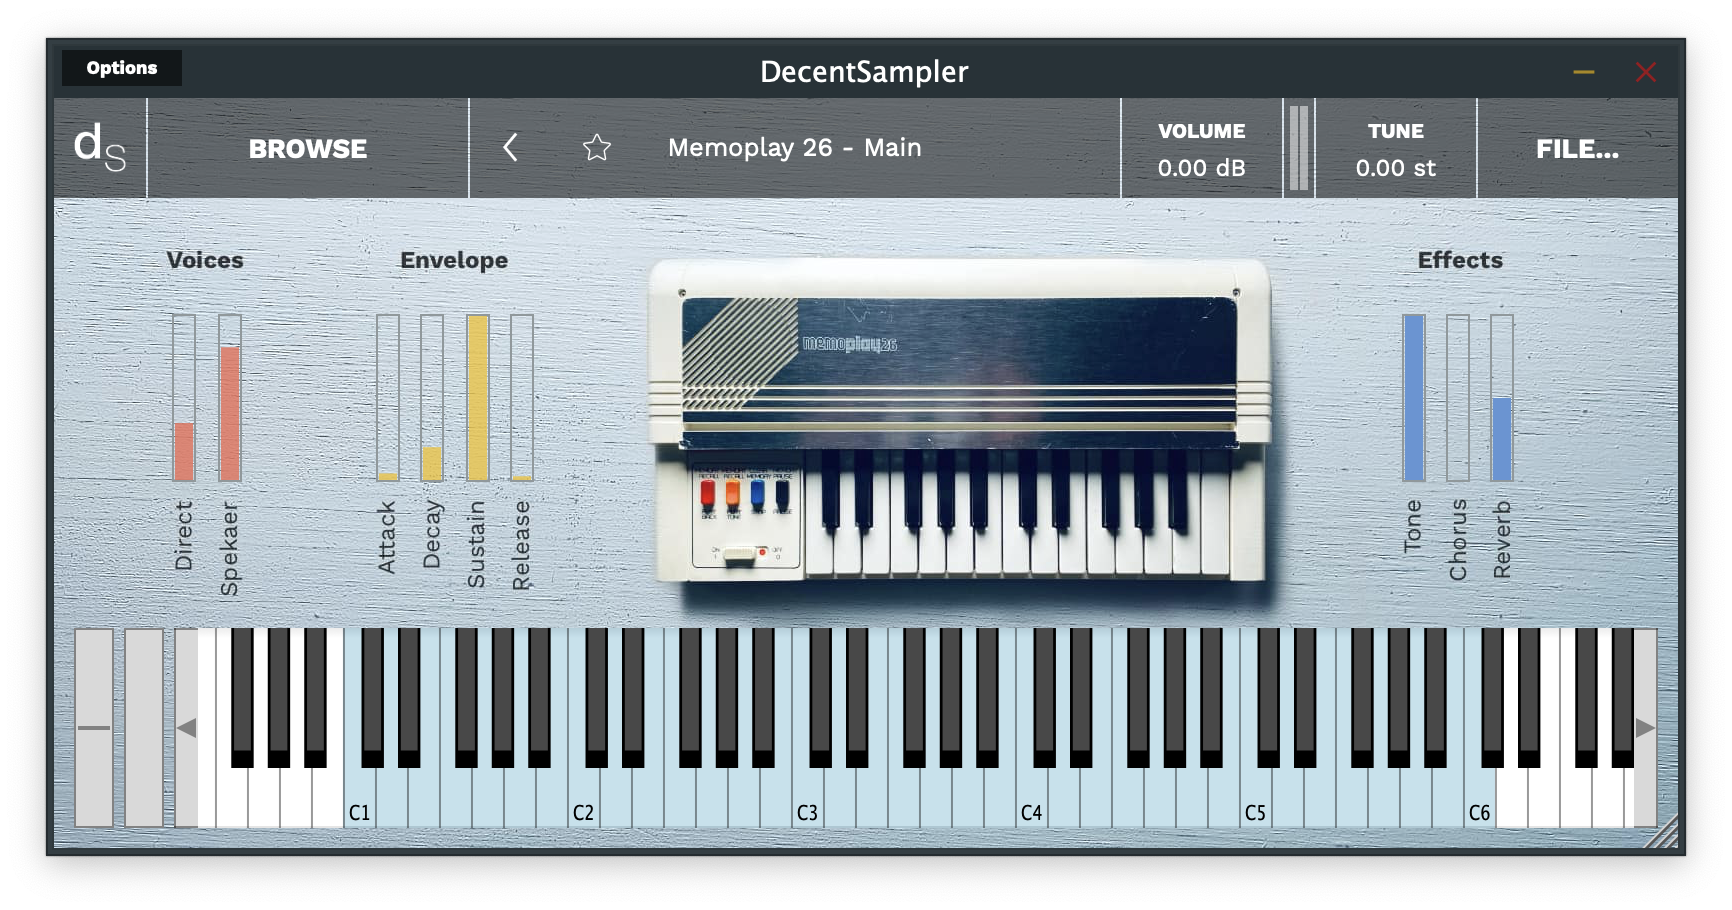Click the output level meter
Screen dimensions: 1732x910
pos(1298,148)
